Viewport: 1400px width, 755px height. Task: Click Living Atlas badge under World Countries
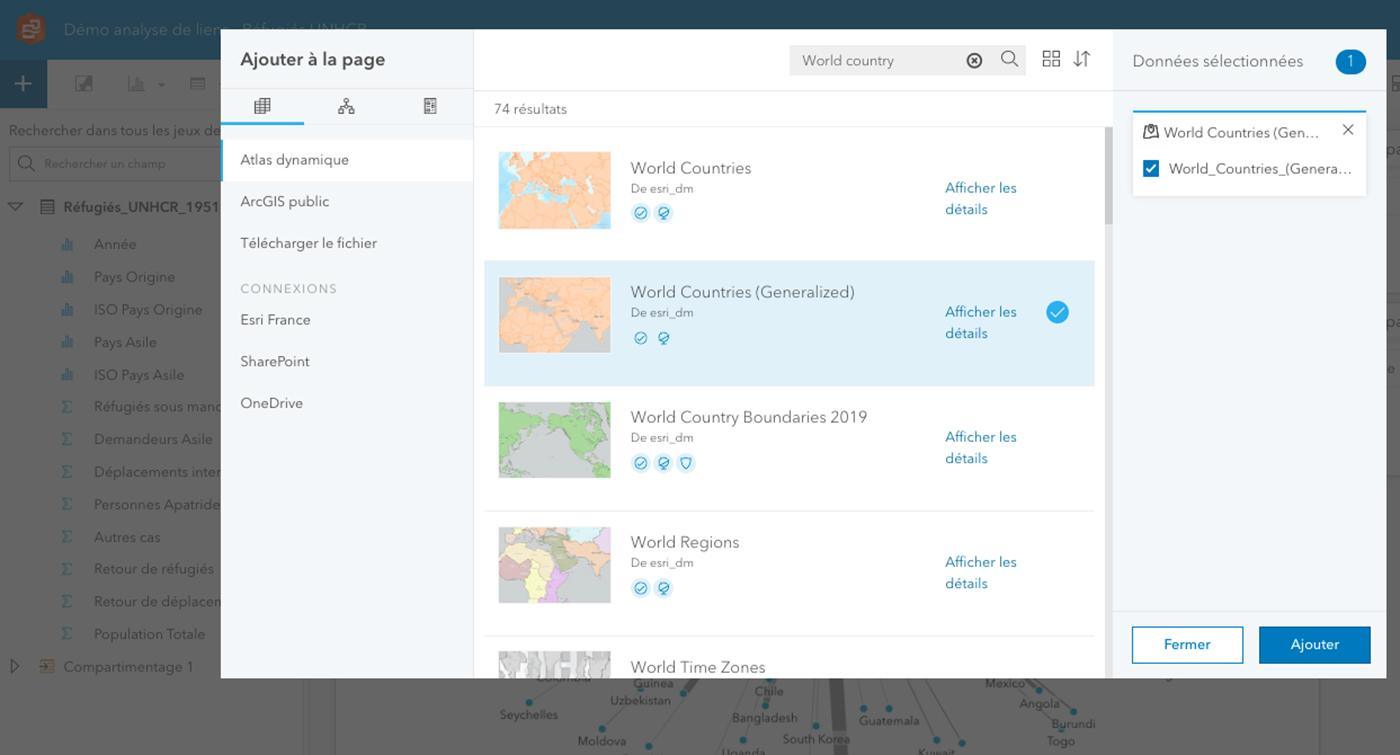(x=663, y=213)
